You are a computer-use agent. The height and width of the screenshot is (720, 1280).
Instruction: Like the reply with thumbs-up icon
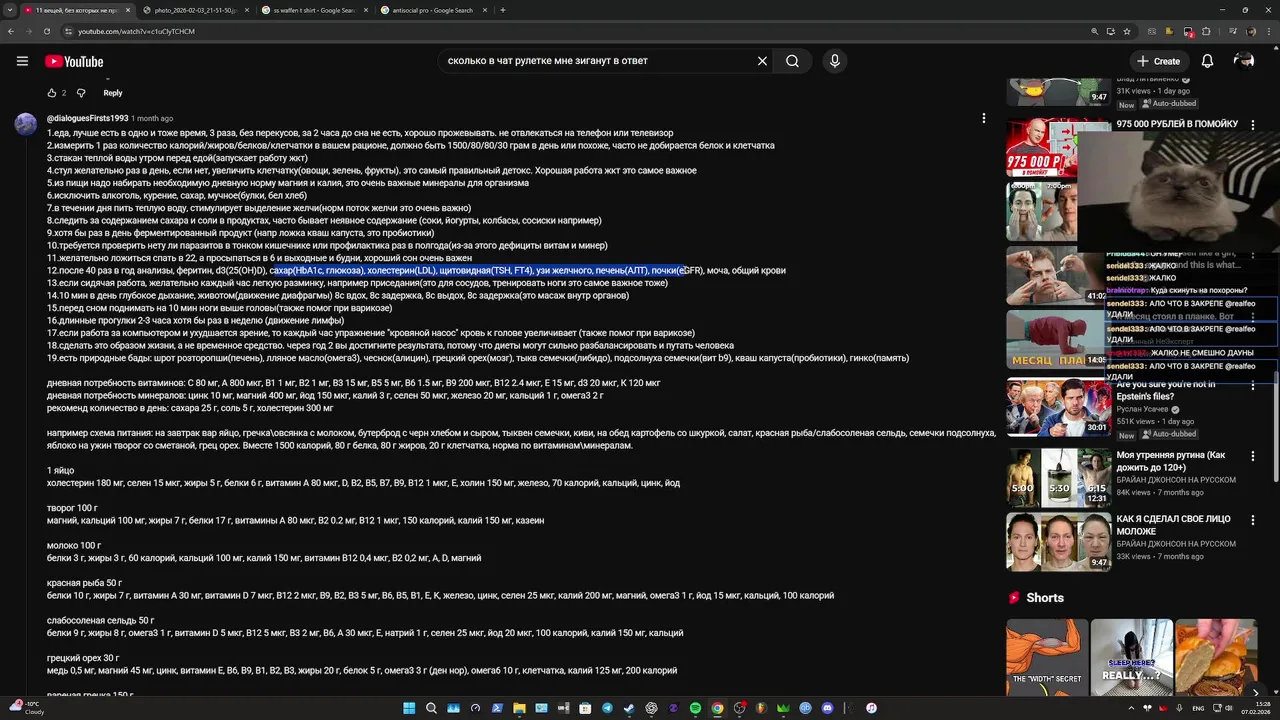click(x=52, y=93)
